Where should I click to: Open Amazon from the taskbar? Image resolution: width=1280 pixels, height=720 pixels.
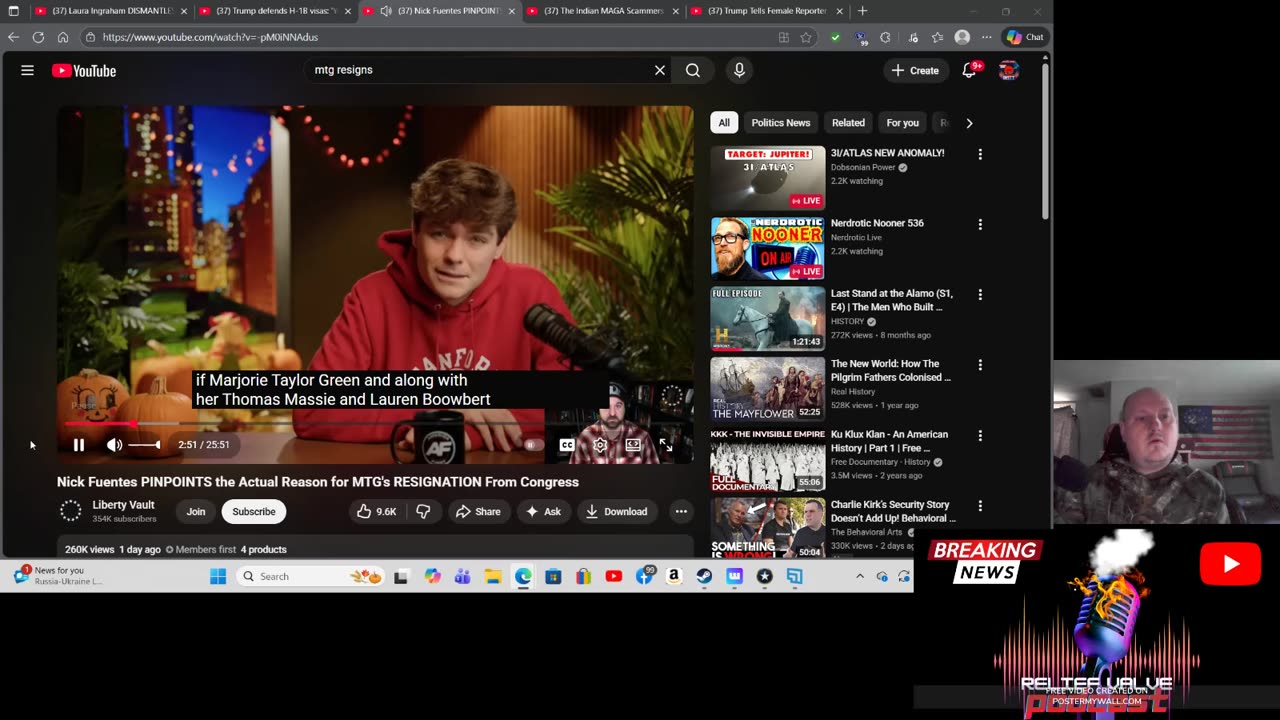click(674, 576)
